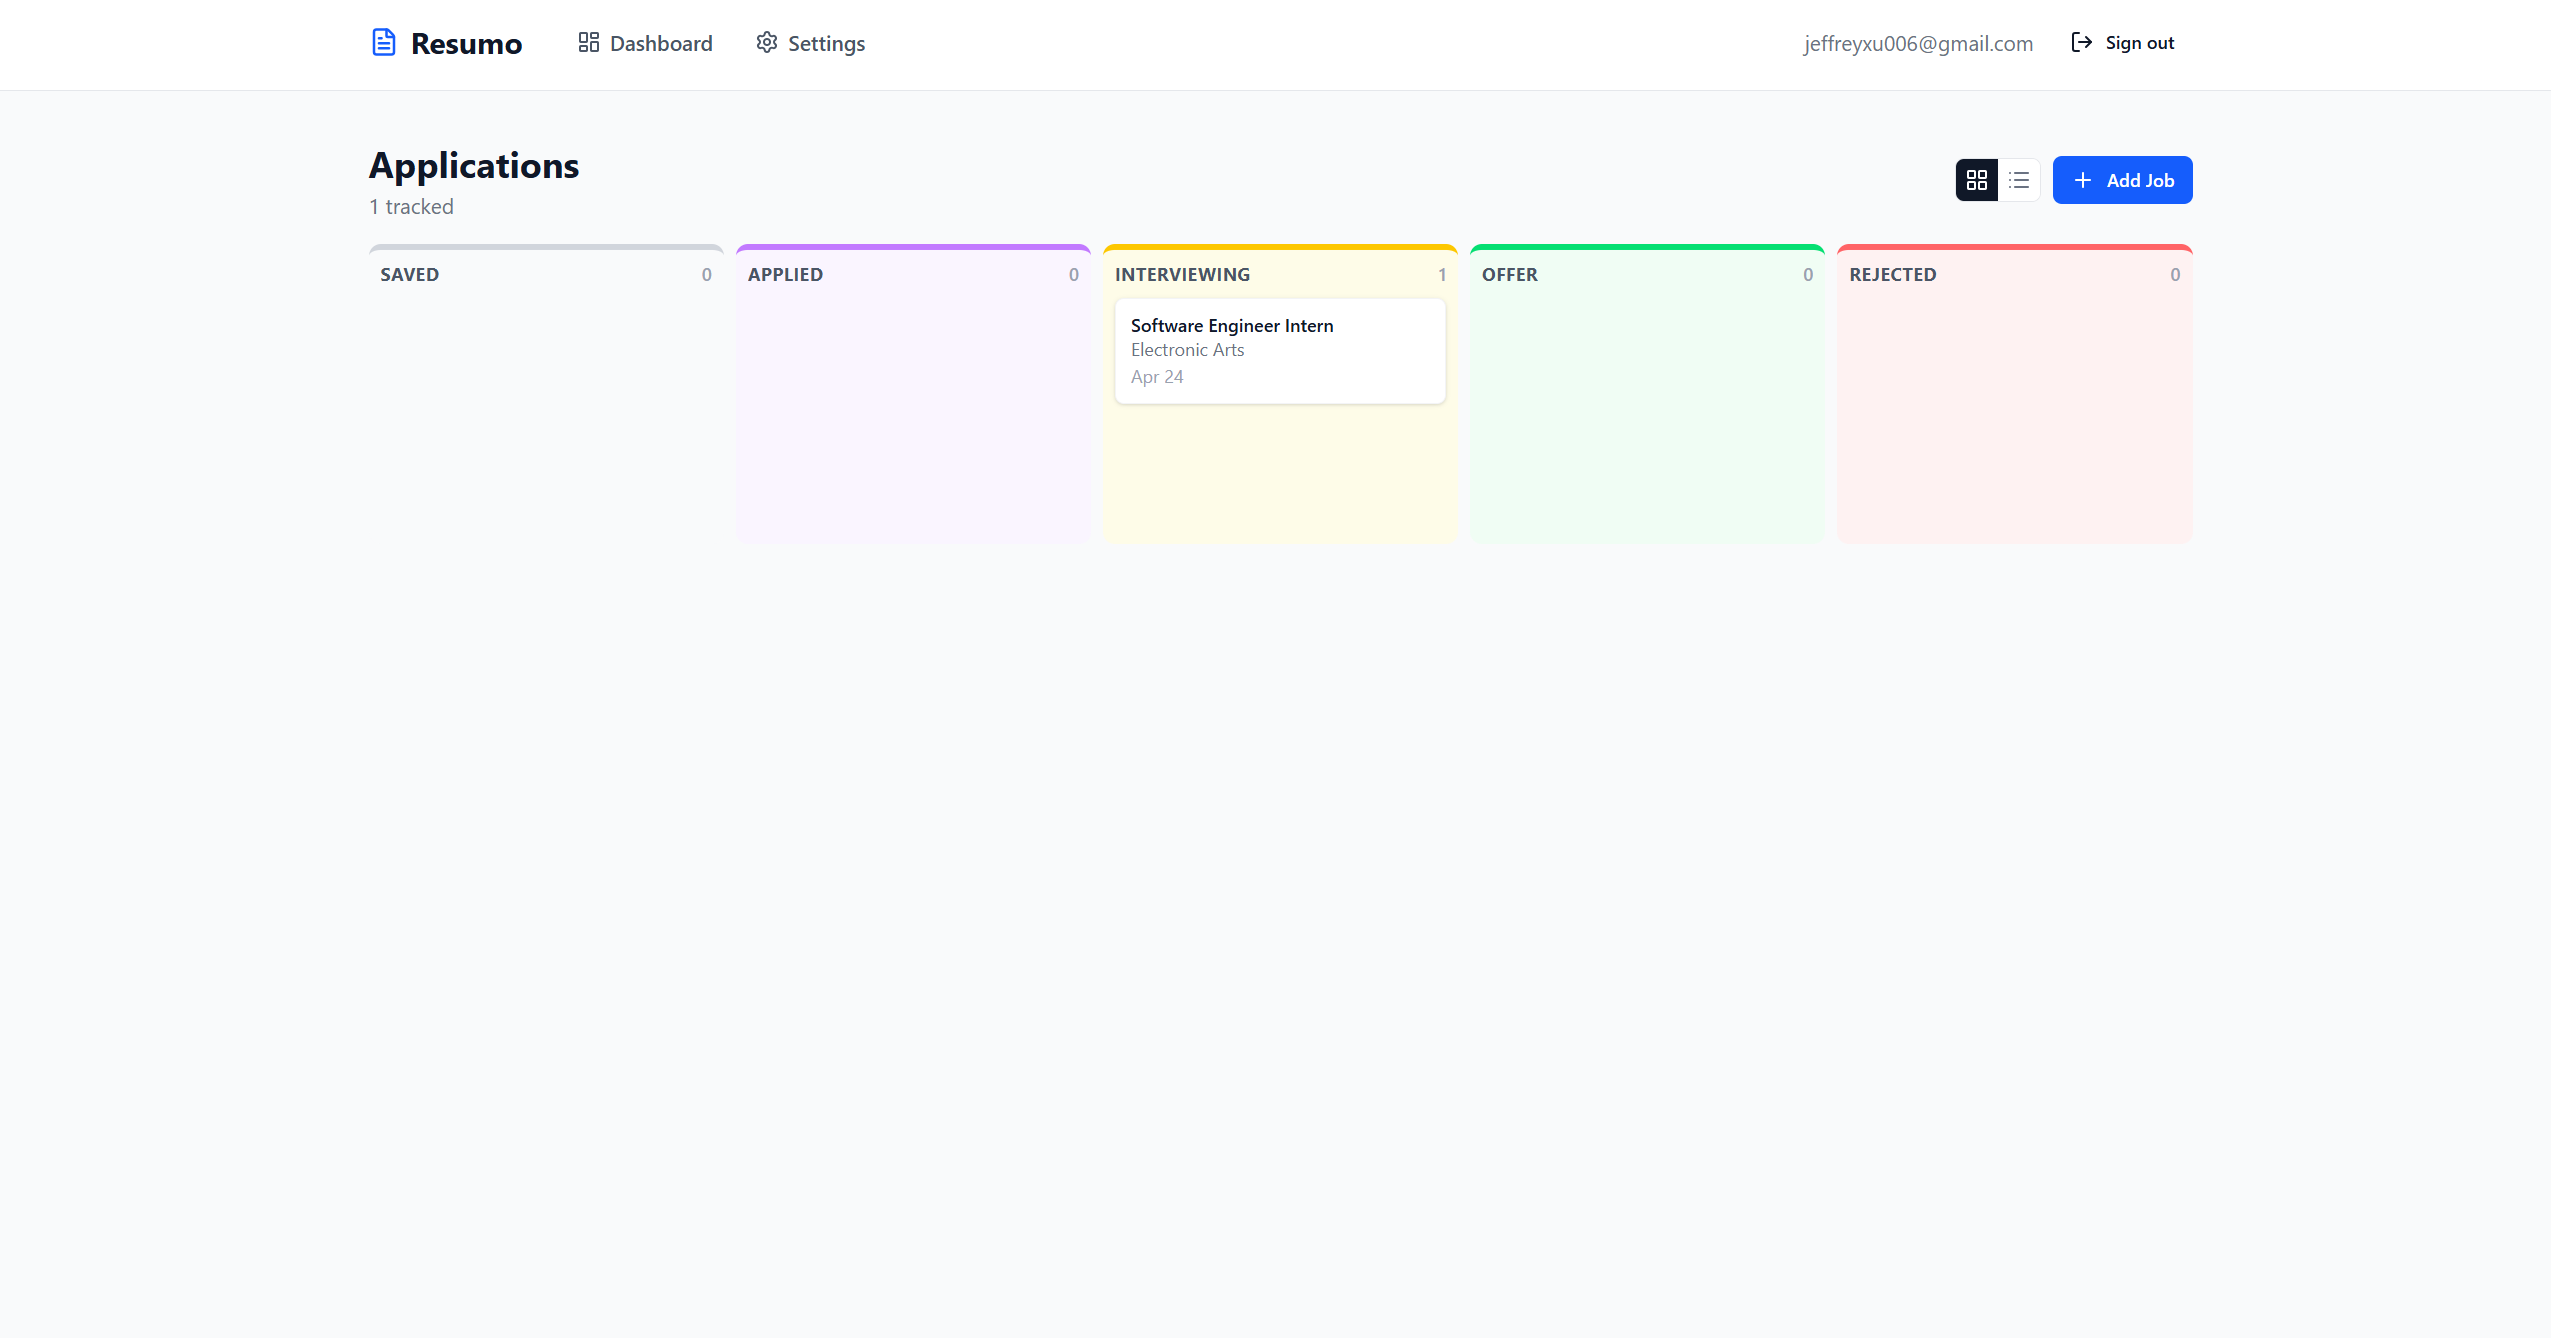Select the Interviewing column header
Viewport: 2551px width, 1338px height.
(x=1182, y=275)
